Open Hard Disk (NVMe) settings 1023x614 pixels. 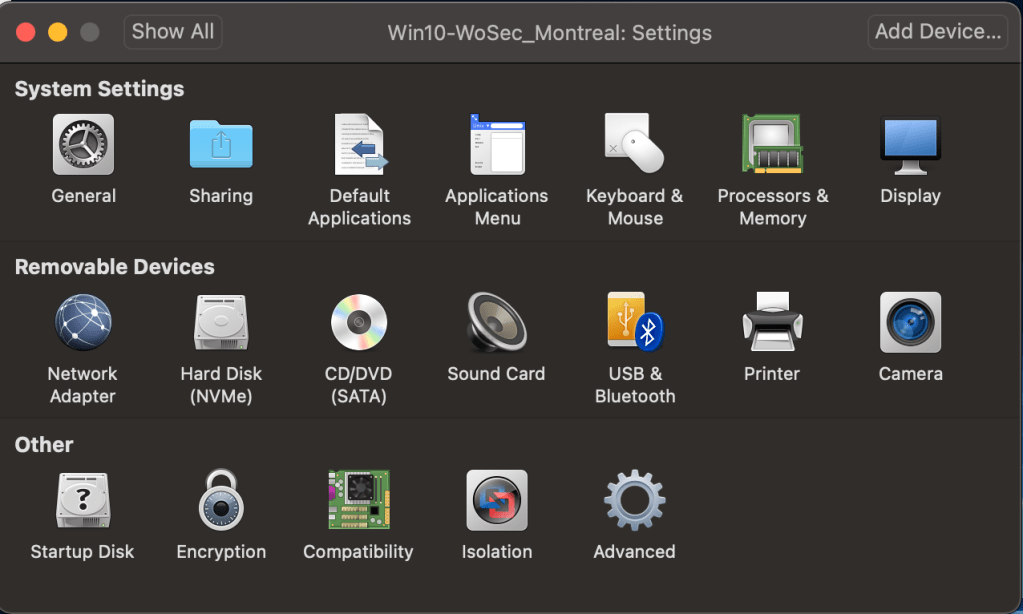pos(221,323)
